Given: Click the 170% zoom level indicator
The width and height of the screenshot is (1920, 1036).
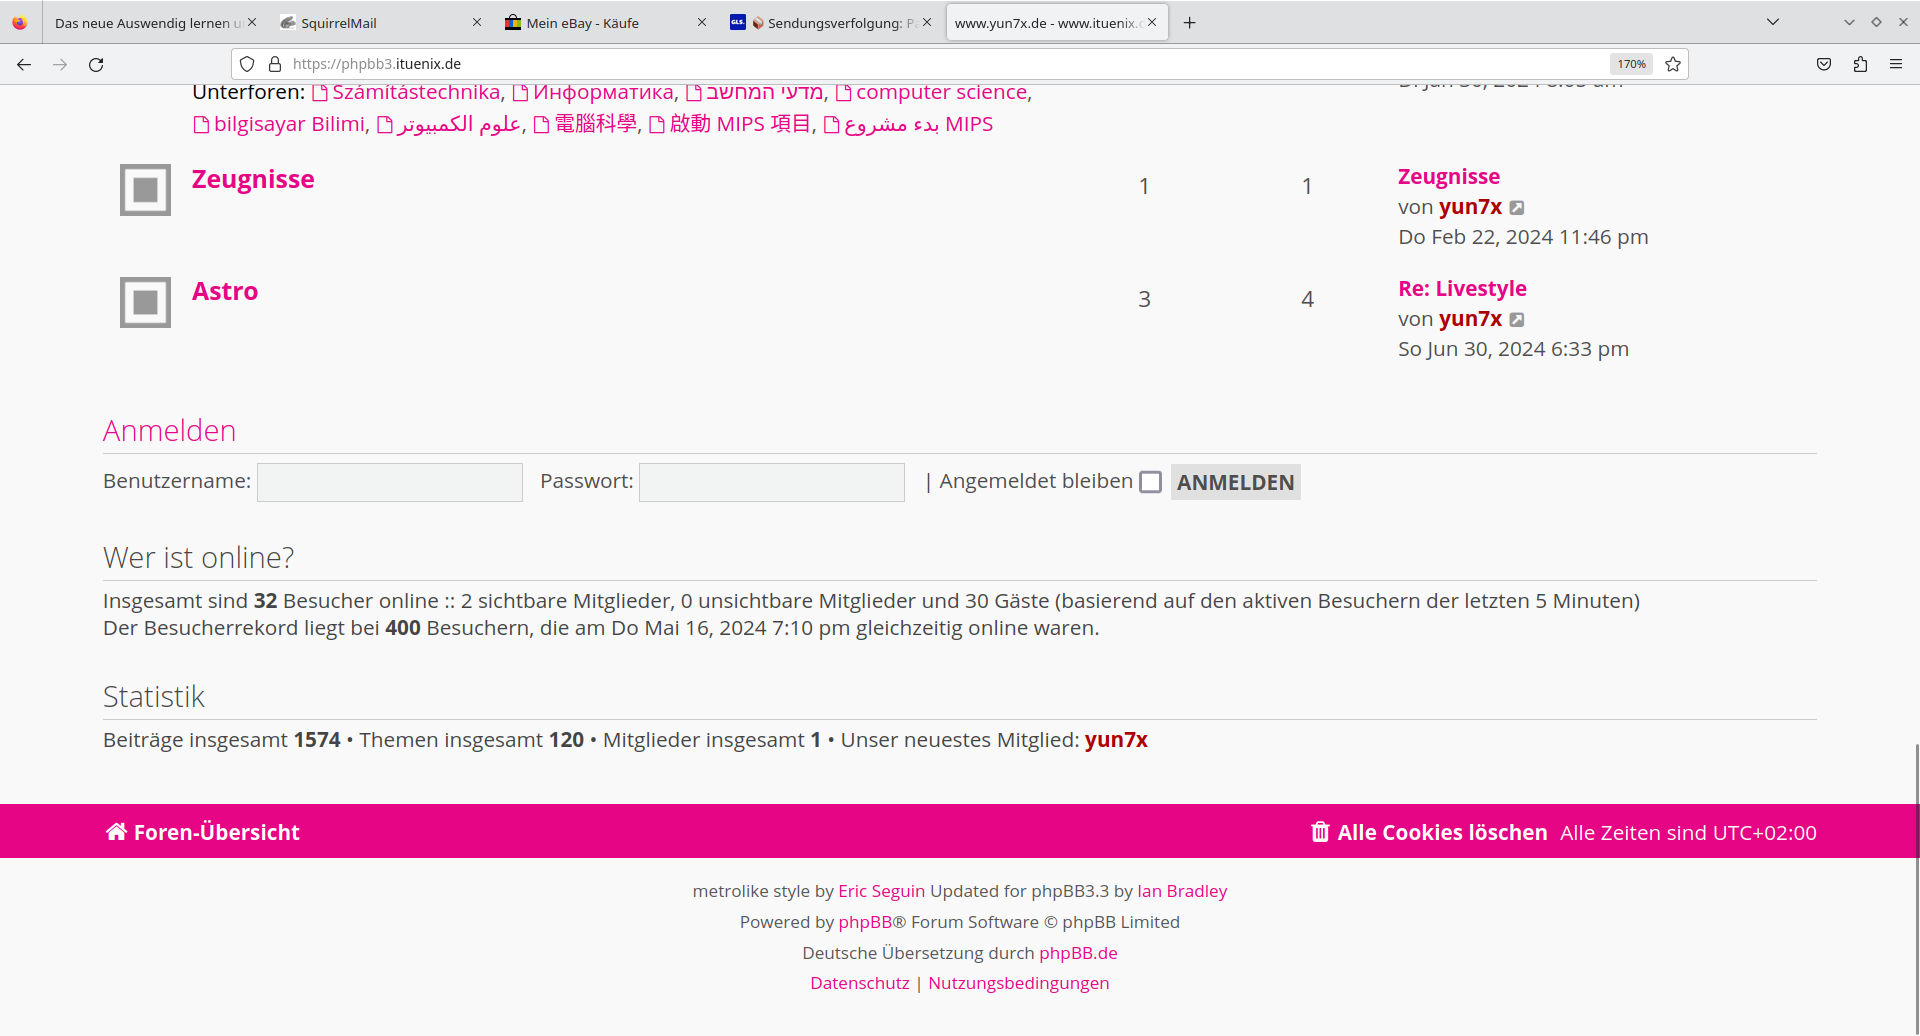Looking at the screenshot, I should coord(1631,64).
